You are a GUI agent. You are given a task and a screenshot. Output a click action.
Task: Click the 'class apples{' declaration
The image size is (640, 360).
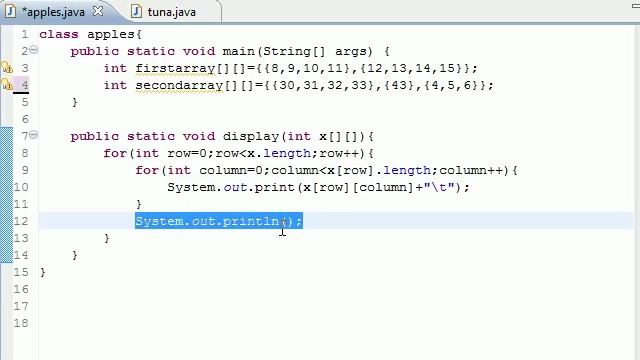pos(90,34)
